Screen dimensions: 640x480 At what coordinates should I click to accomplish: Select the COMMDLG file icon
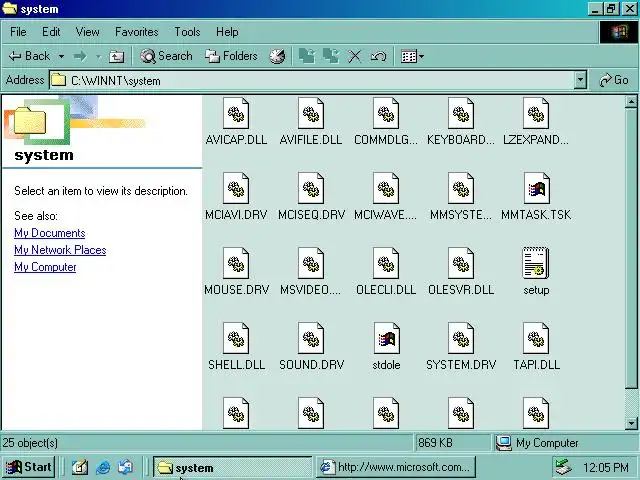click(x=386, y=113)
